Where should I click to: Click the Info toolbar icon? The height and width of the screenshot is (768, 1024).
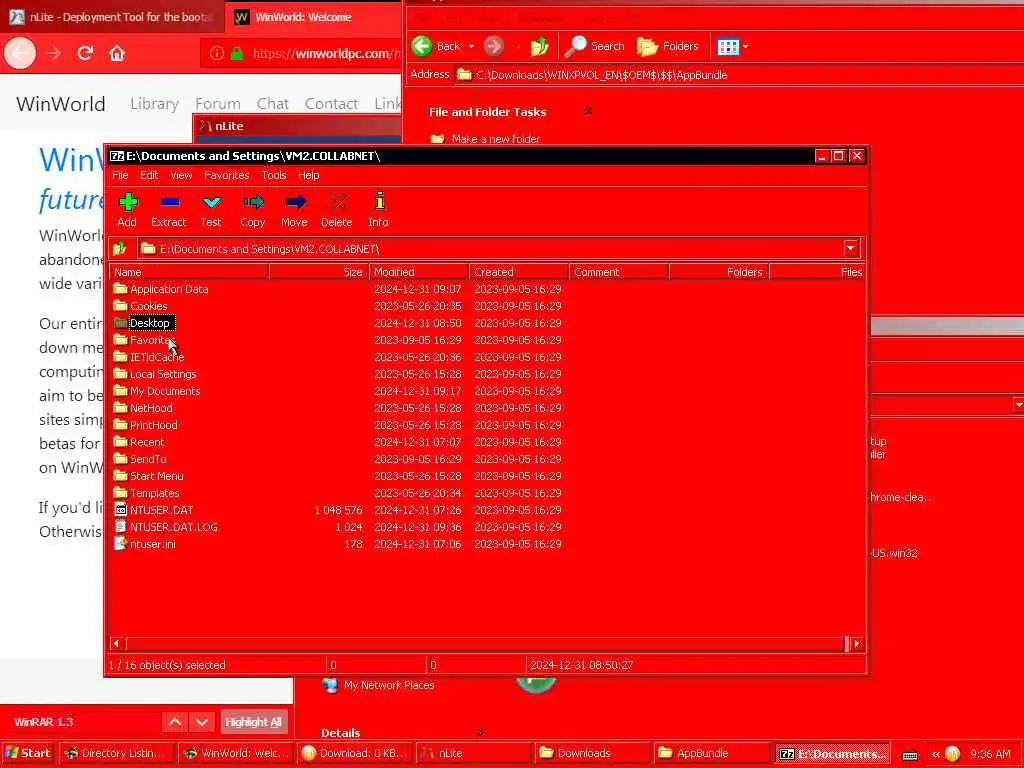tap(378, 209)
